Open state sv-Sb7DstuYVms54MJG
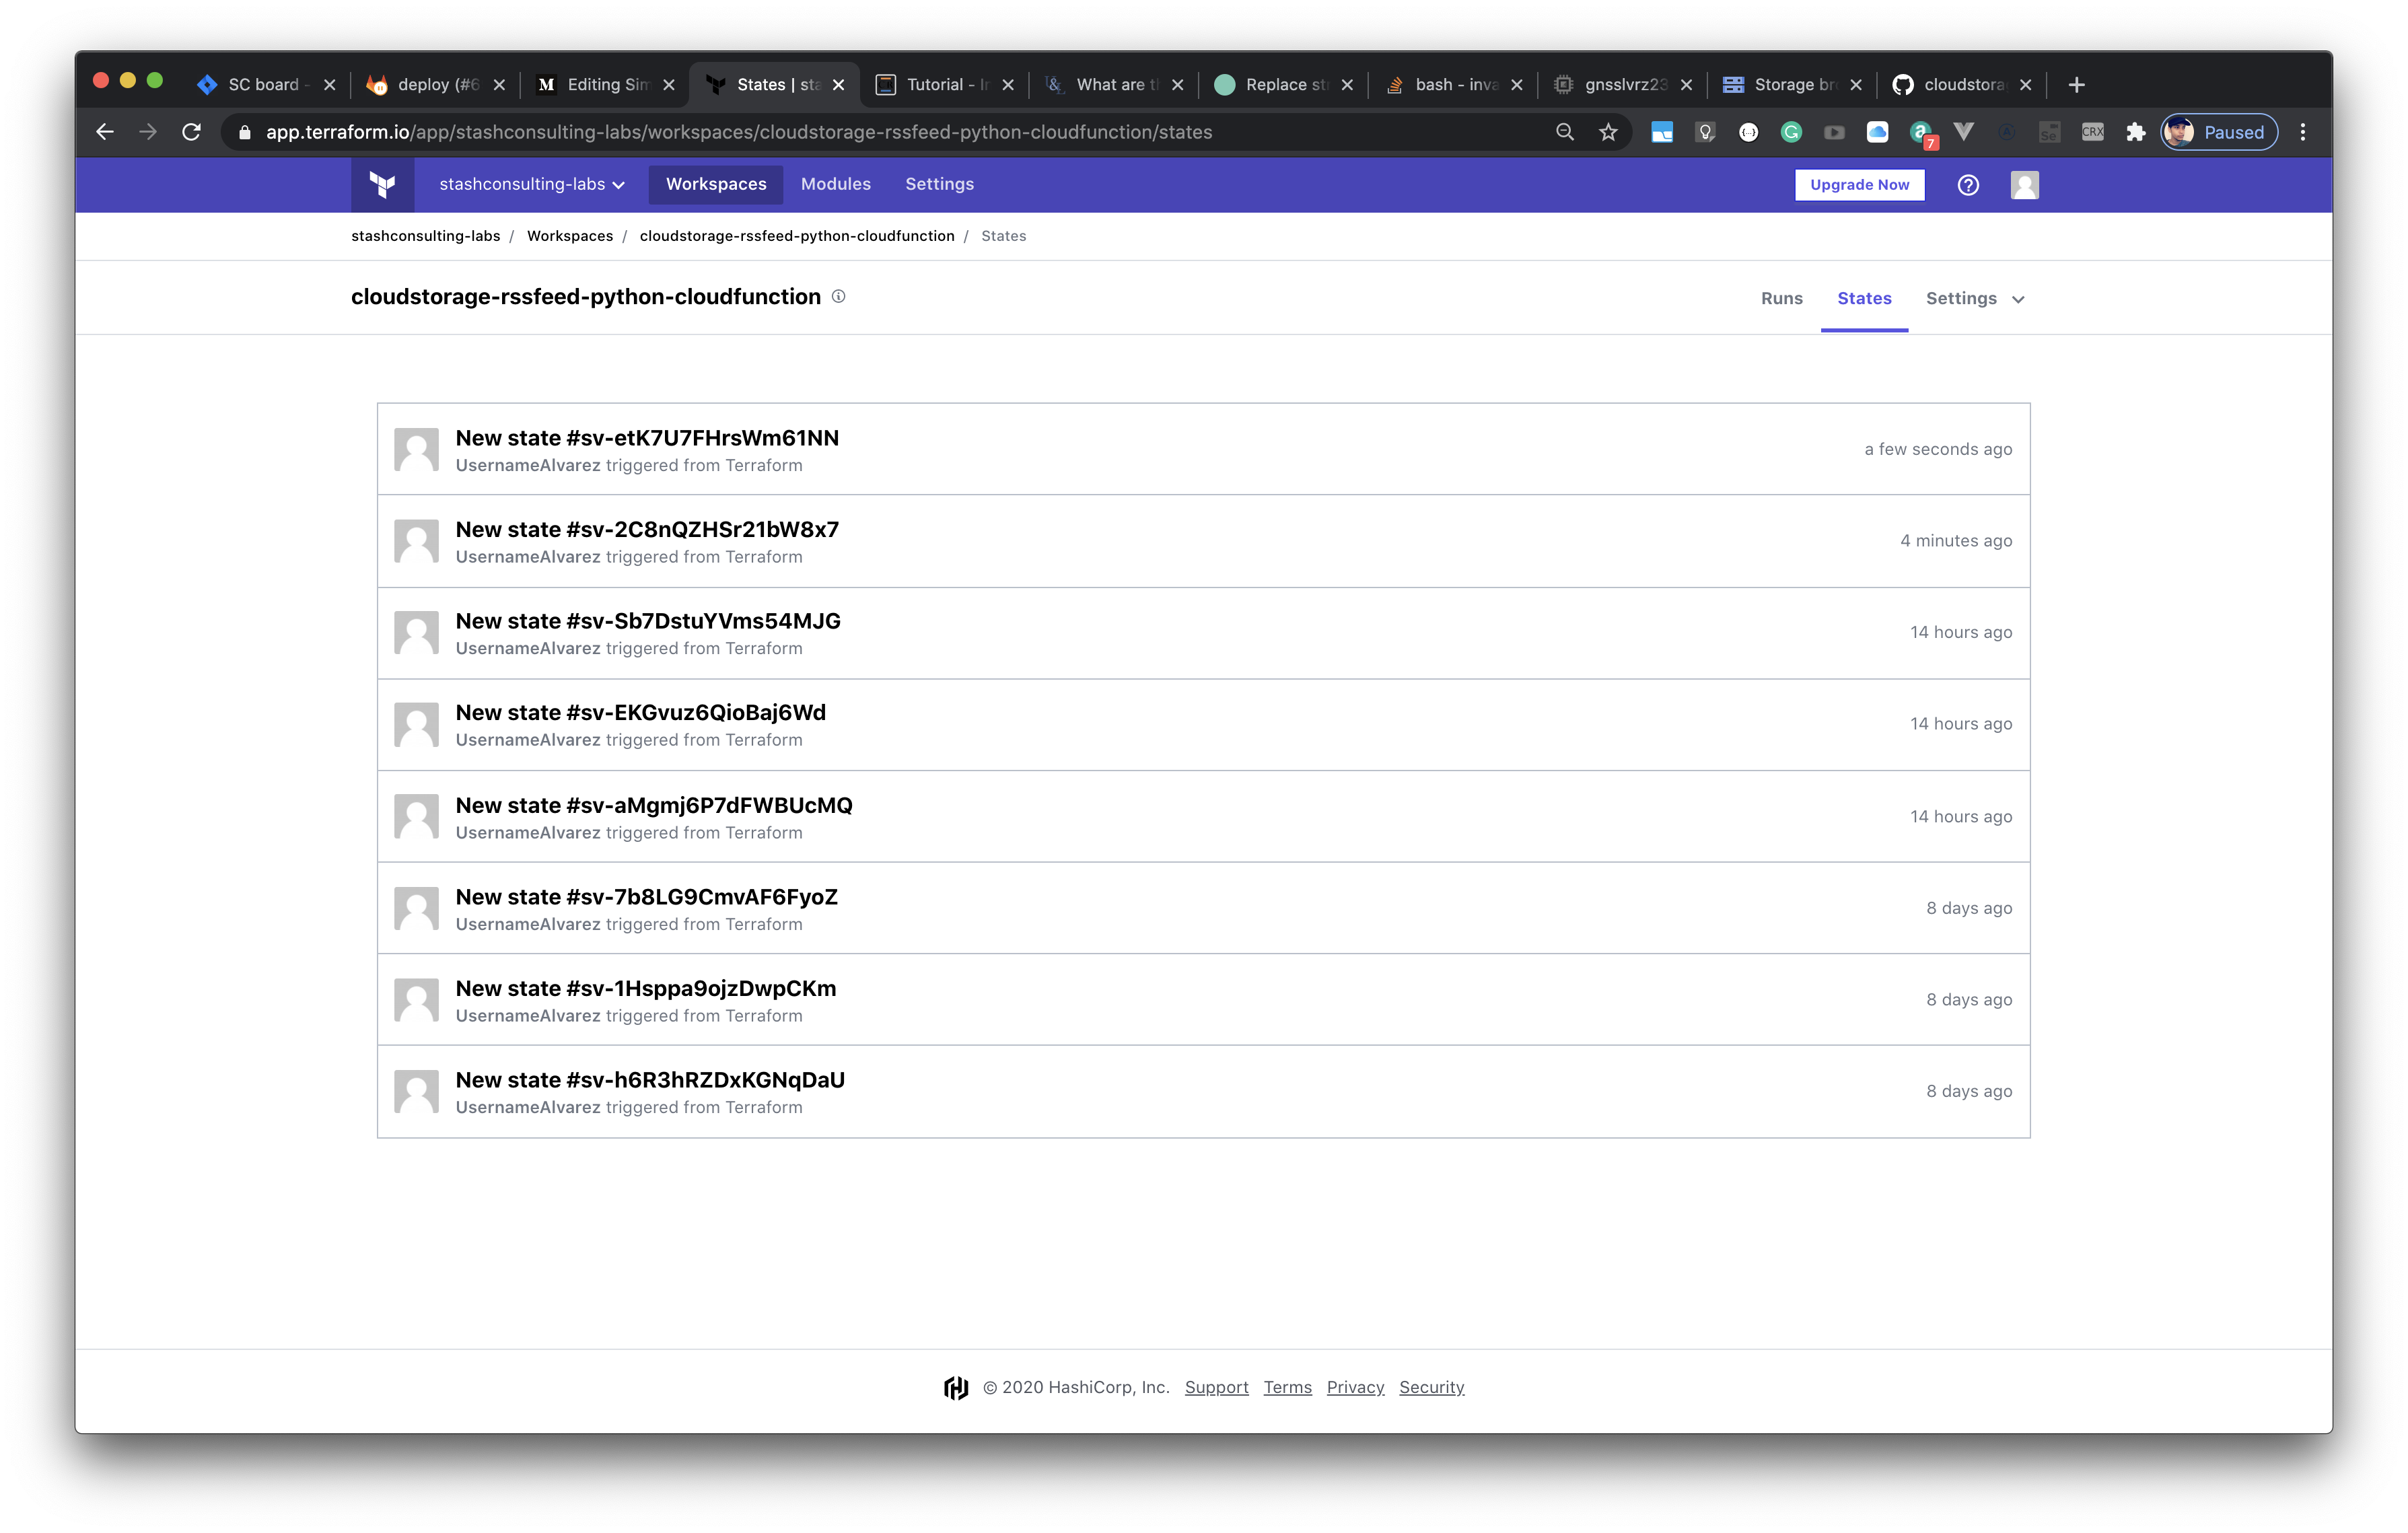Screen dimensions: 2408x1533 648,621
